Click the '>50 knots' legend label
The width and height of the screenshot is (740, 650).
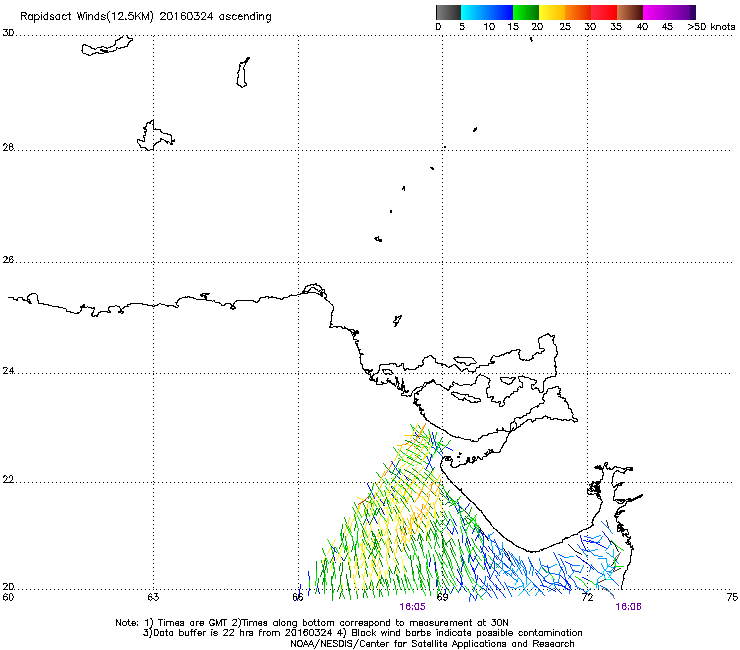[x=711, y=27]
